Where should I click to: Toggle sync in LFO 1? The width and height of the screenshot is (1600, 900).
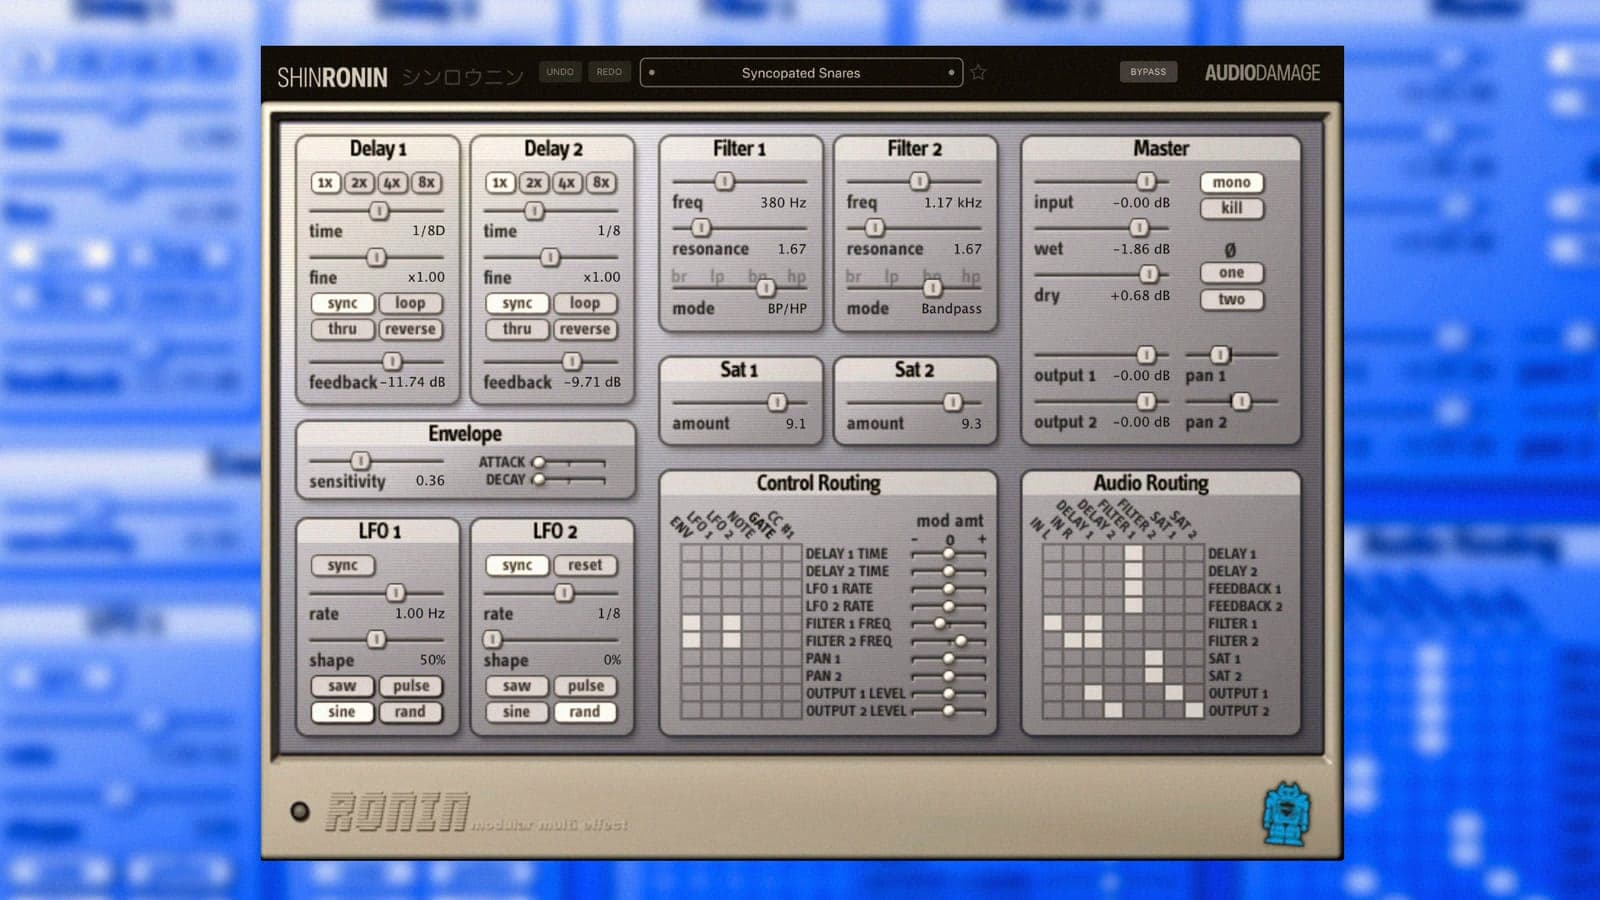pos(342,565)
